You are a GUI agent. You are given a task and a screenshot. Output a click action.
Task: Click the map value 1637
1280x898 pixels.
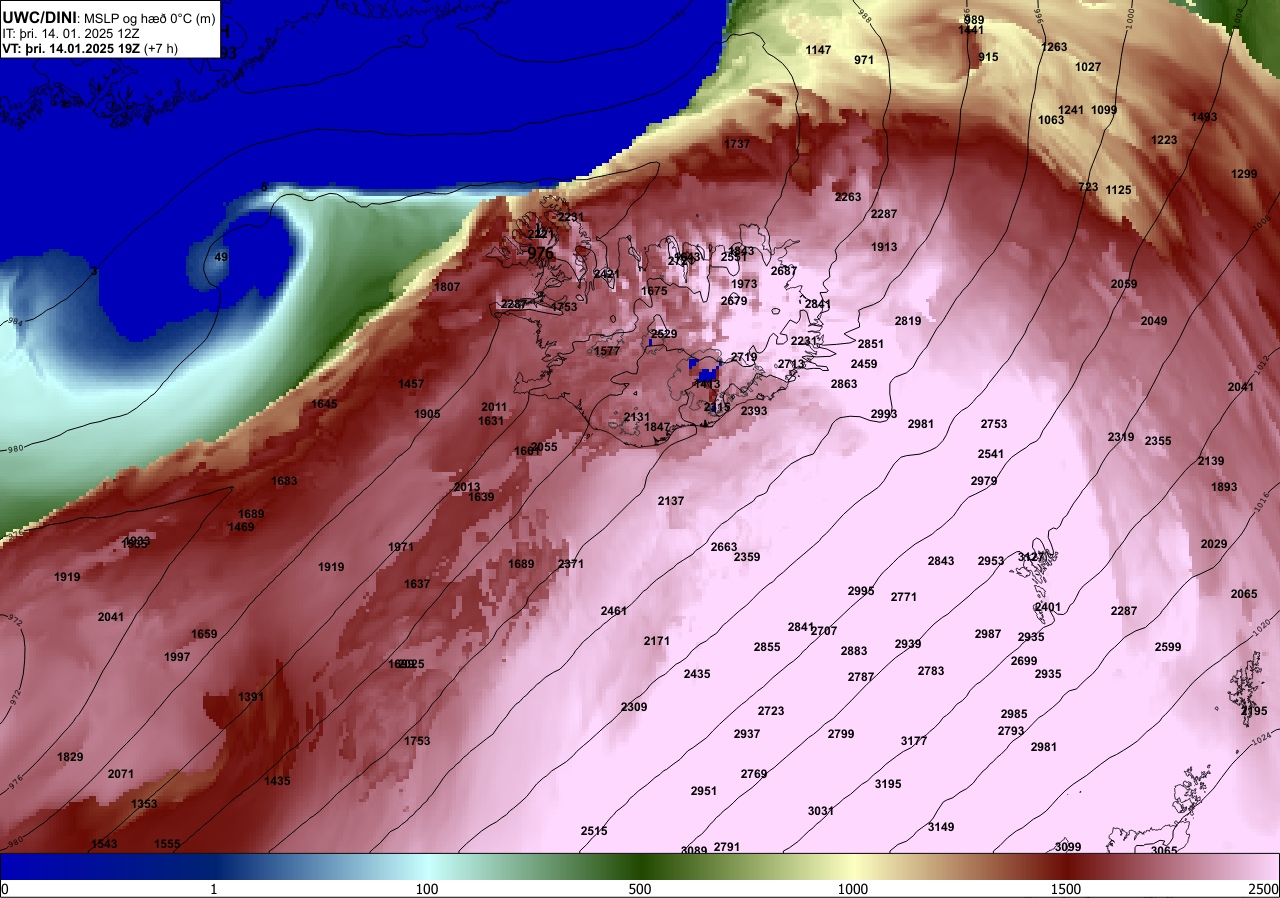click(417, 584)
